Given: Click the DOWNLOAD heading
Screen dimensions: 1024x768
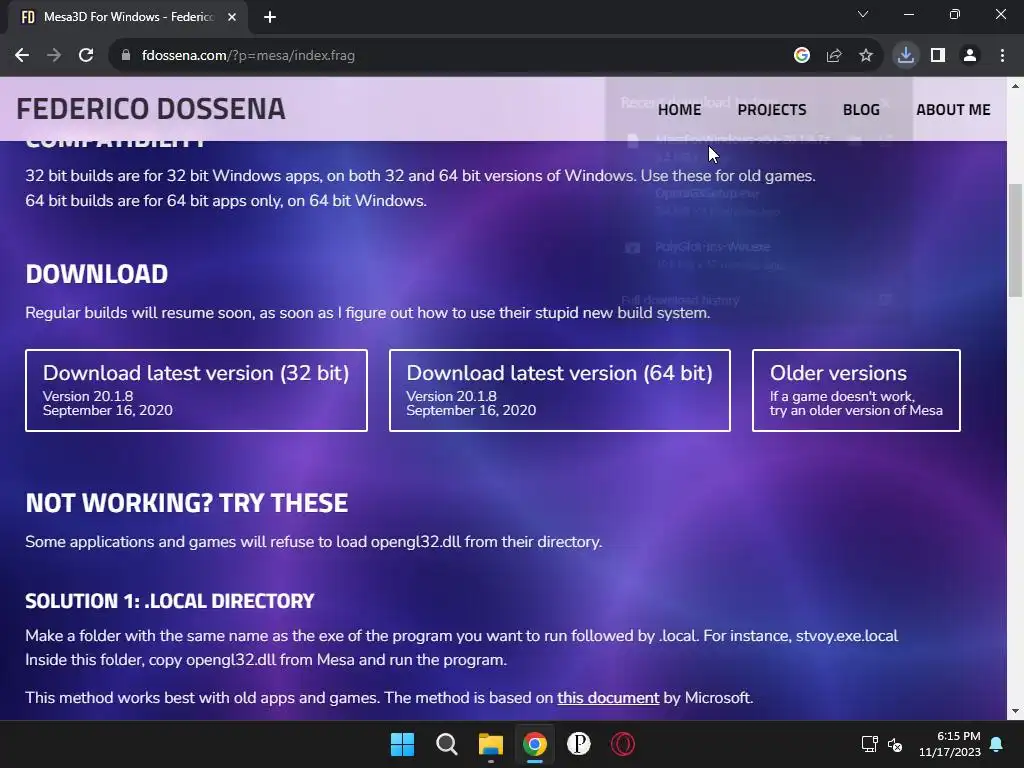Looking at the screenshot, I should [97, 274].
